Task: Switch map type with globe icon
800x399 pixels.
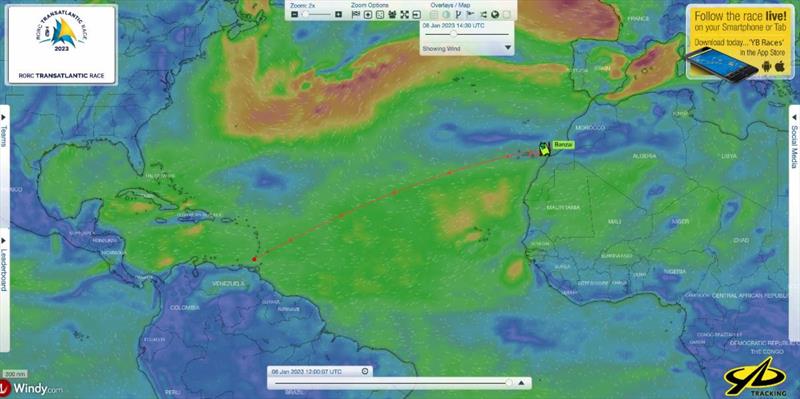Action: [495, 15]
